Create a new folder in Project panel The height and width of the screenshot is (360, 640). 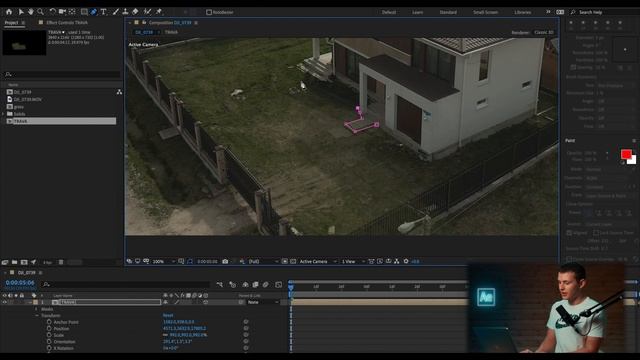coord(14,262)
